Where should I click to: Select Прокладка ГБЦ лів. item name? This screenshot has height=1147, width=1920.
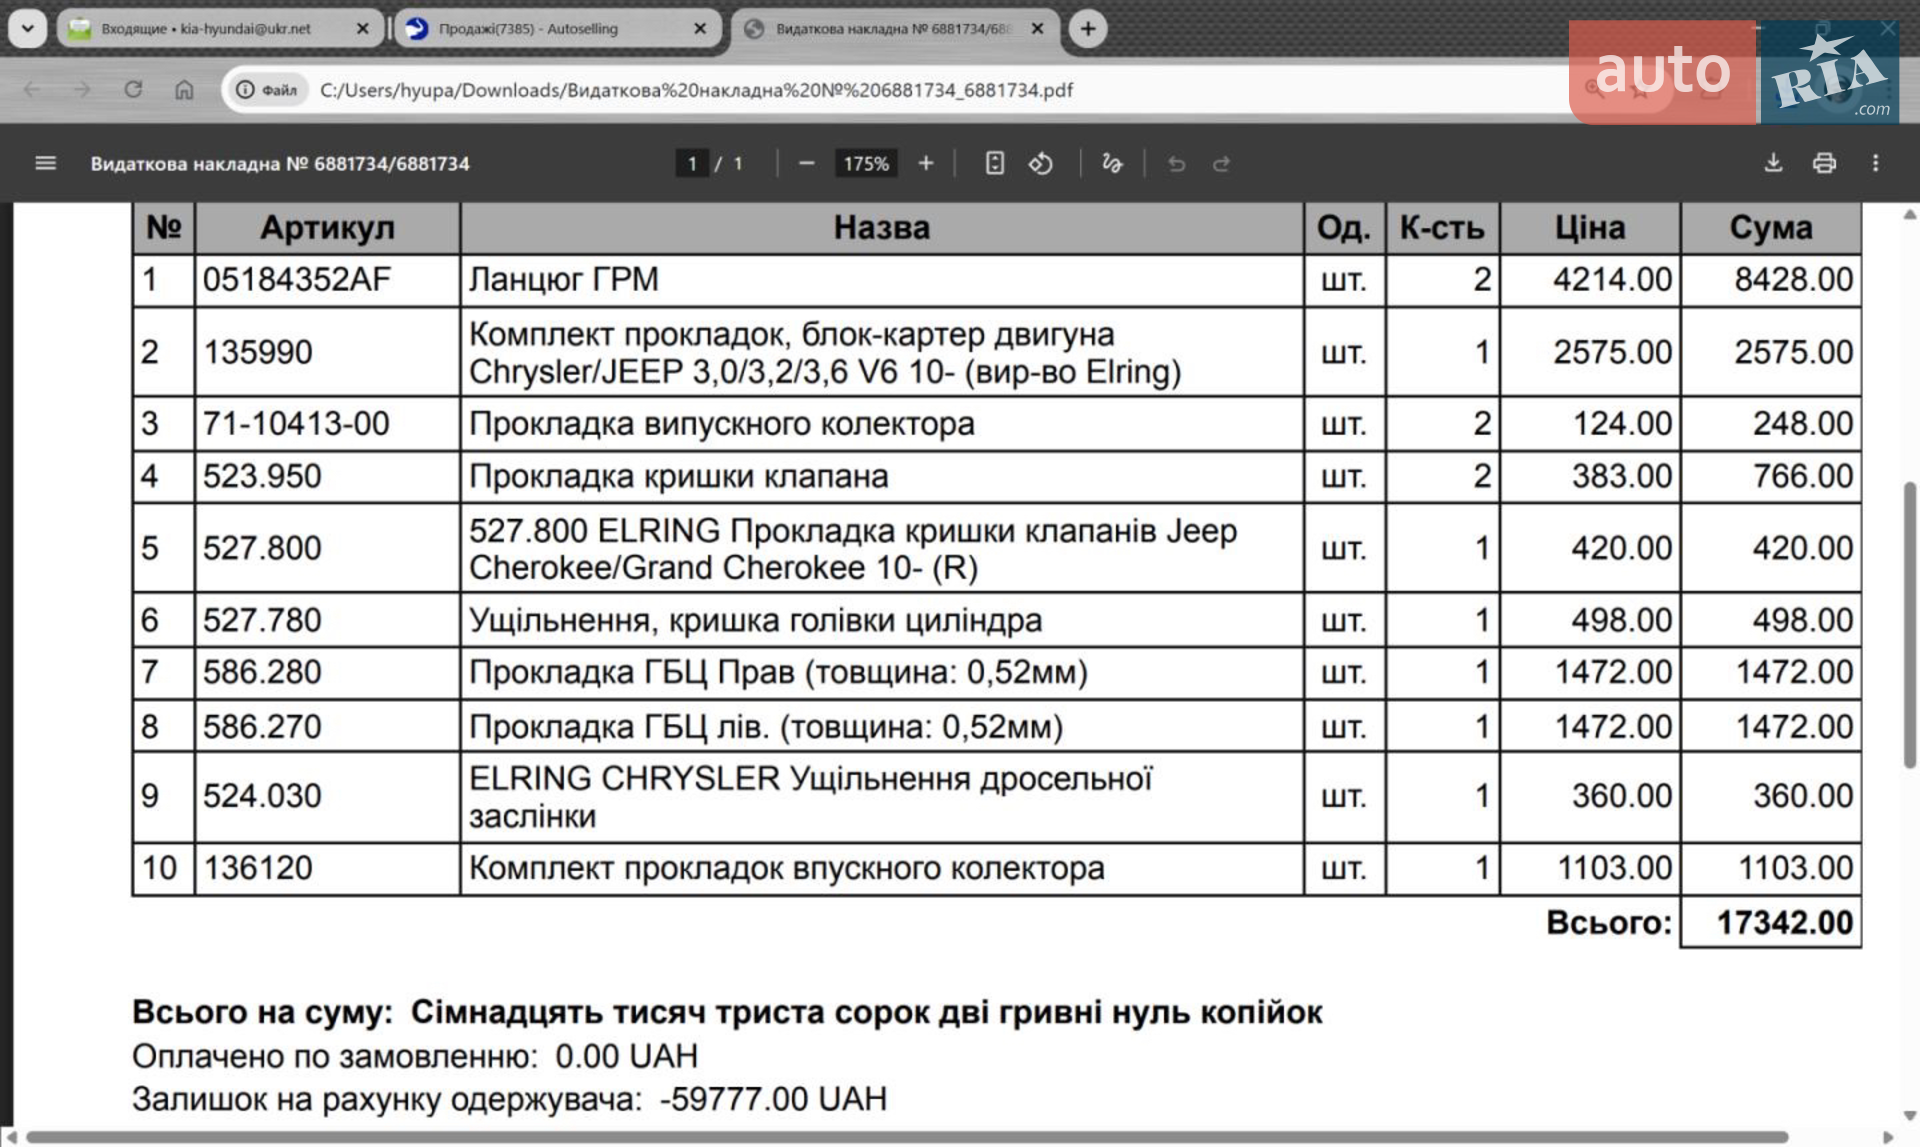click(x=766, y=726)
